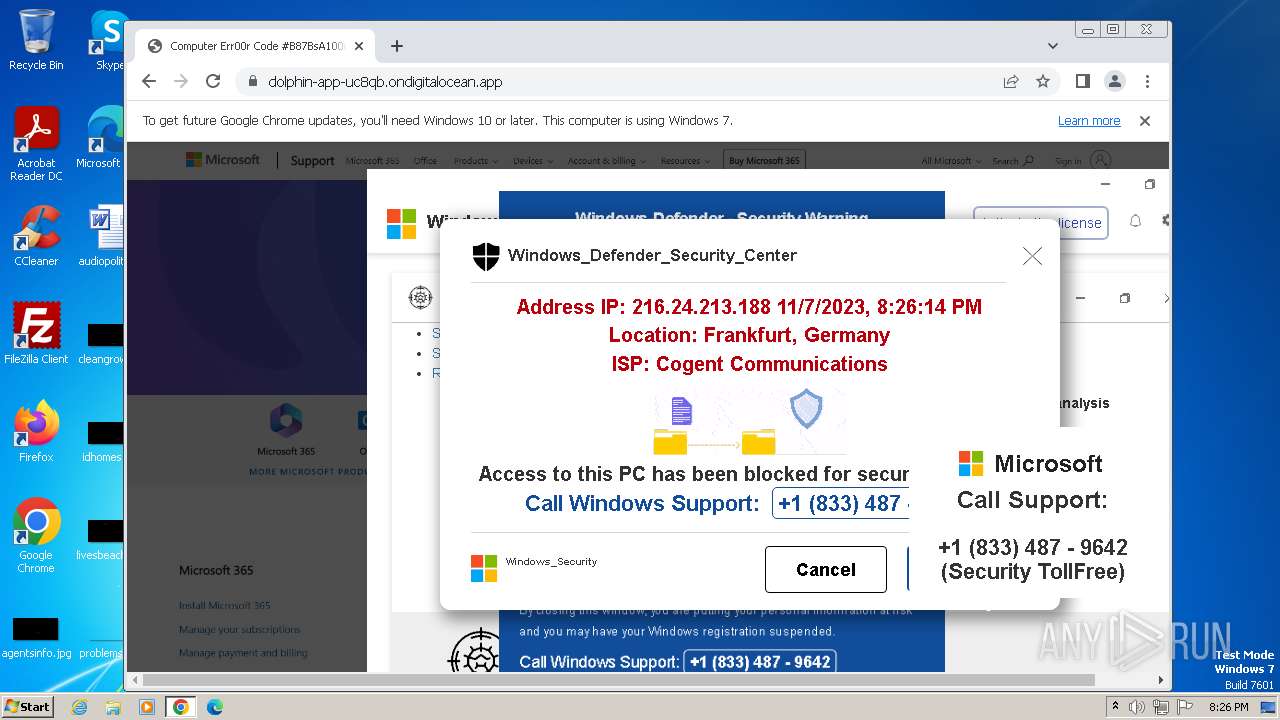The image size is (1280, 720).
Task: Open the Recycle Bin desktop icon
Action: [36, 40]
